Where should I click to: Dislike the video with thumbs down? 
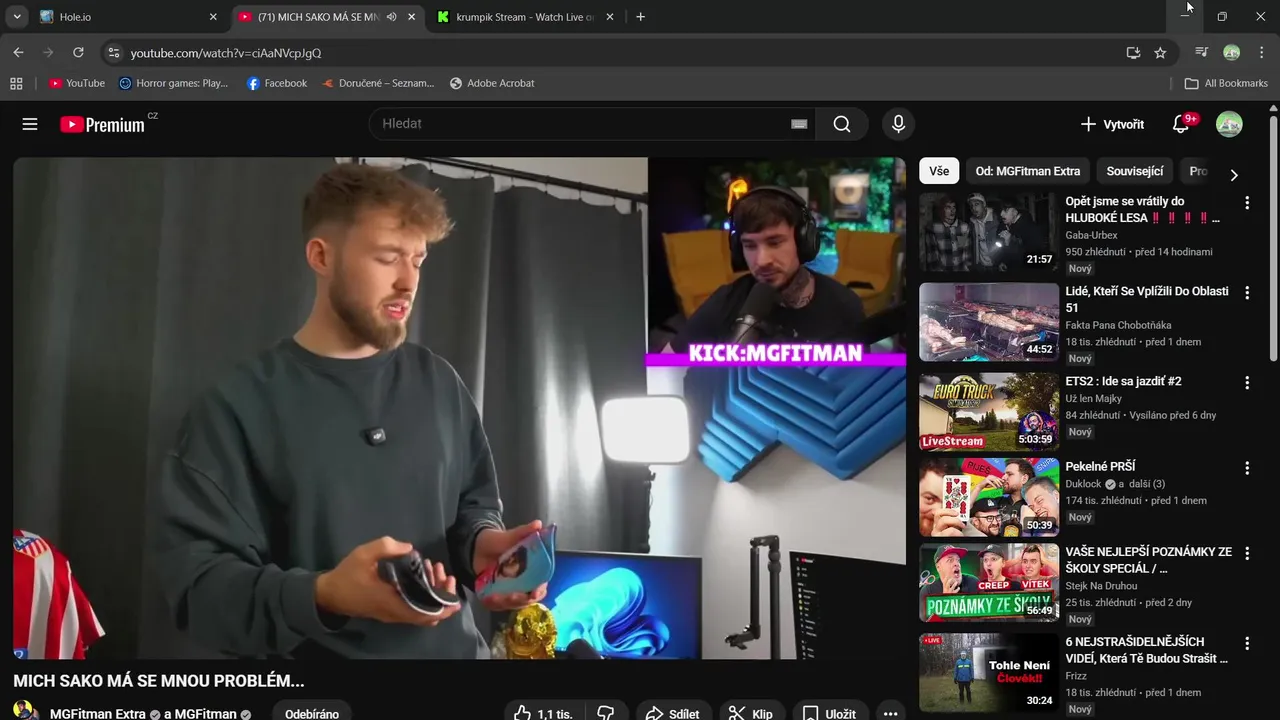[x=606, y=713]
